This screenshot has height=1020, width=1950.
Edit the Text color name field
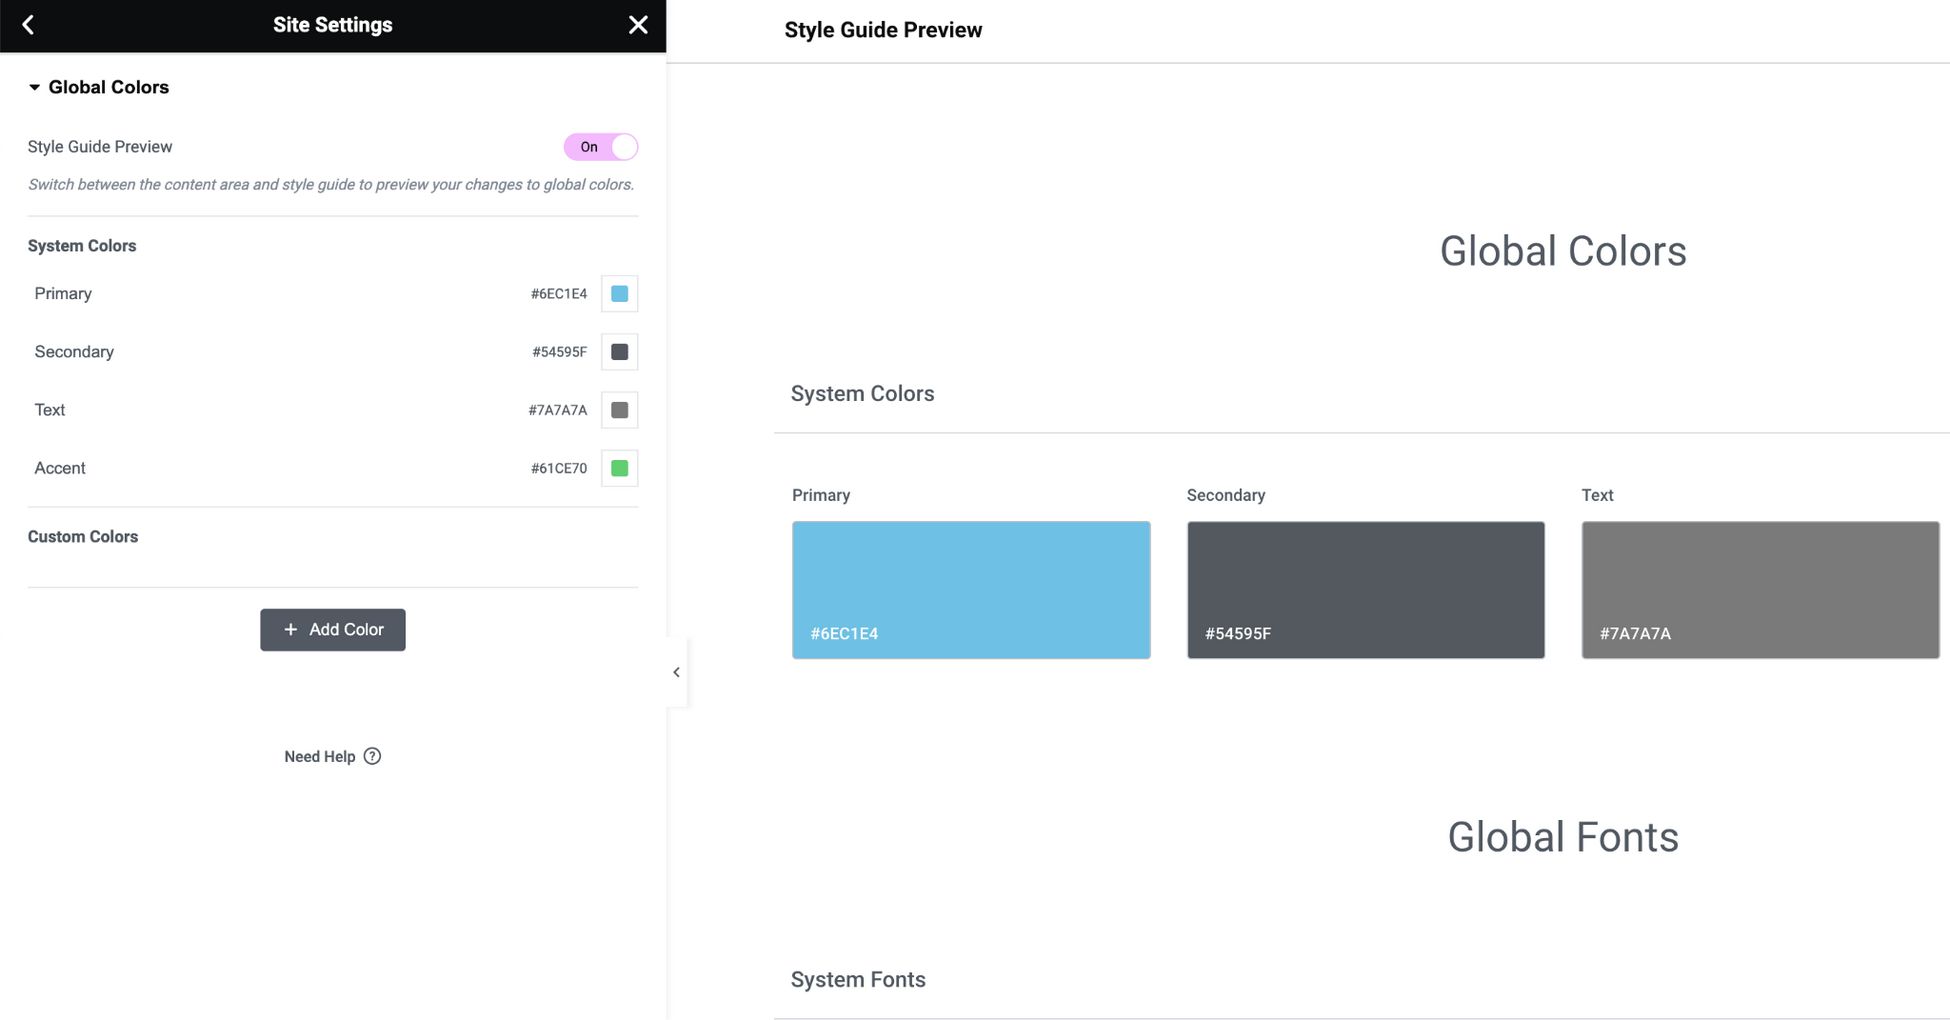[x=50, y=410]
